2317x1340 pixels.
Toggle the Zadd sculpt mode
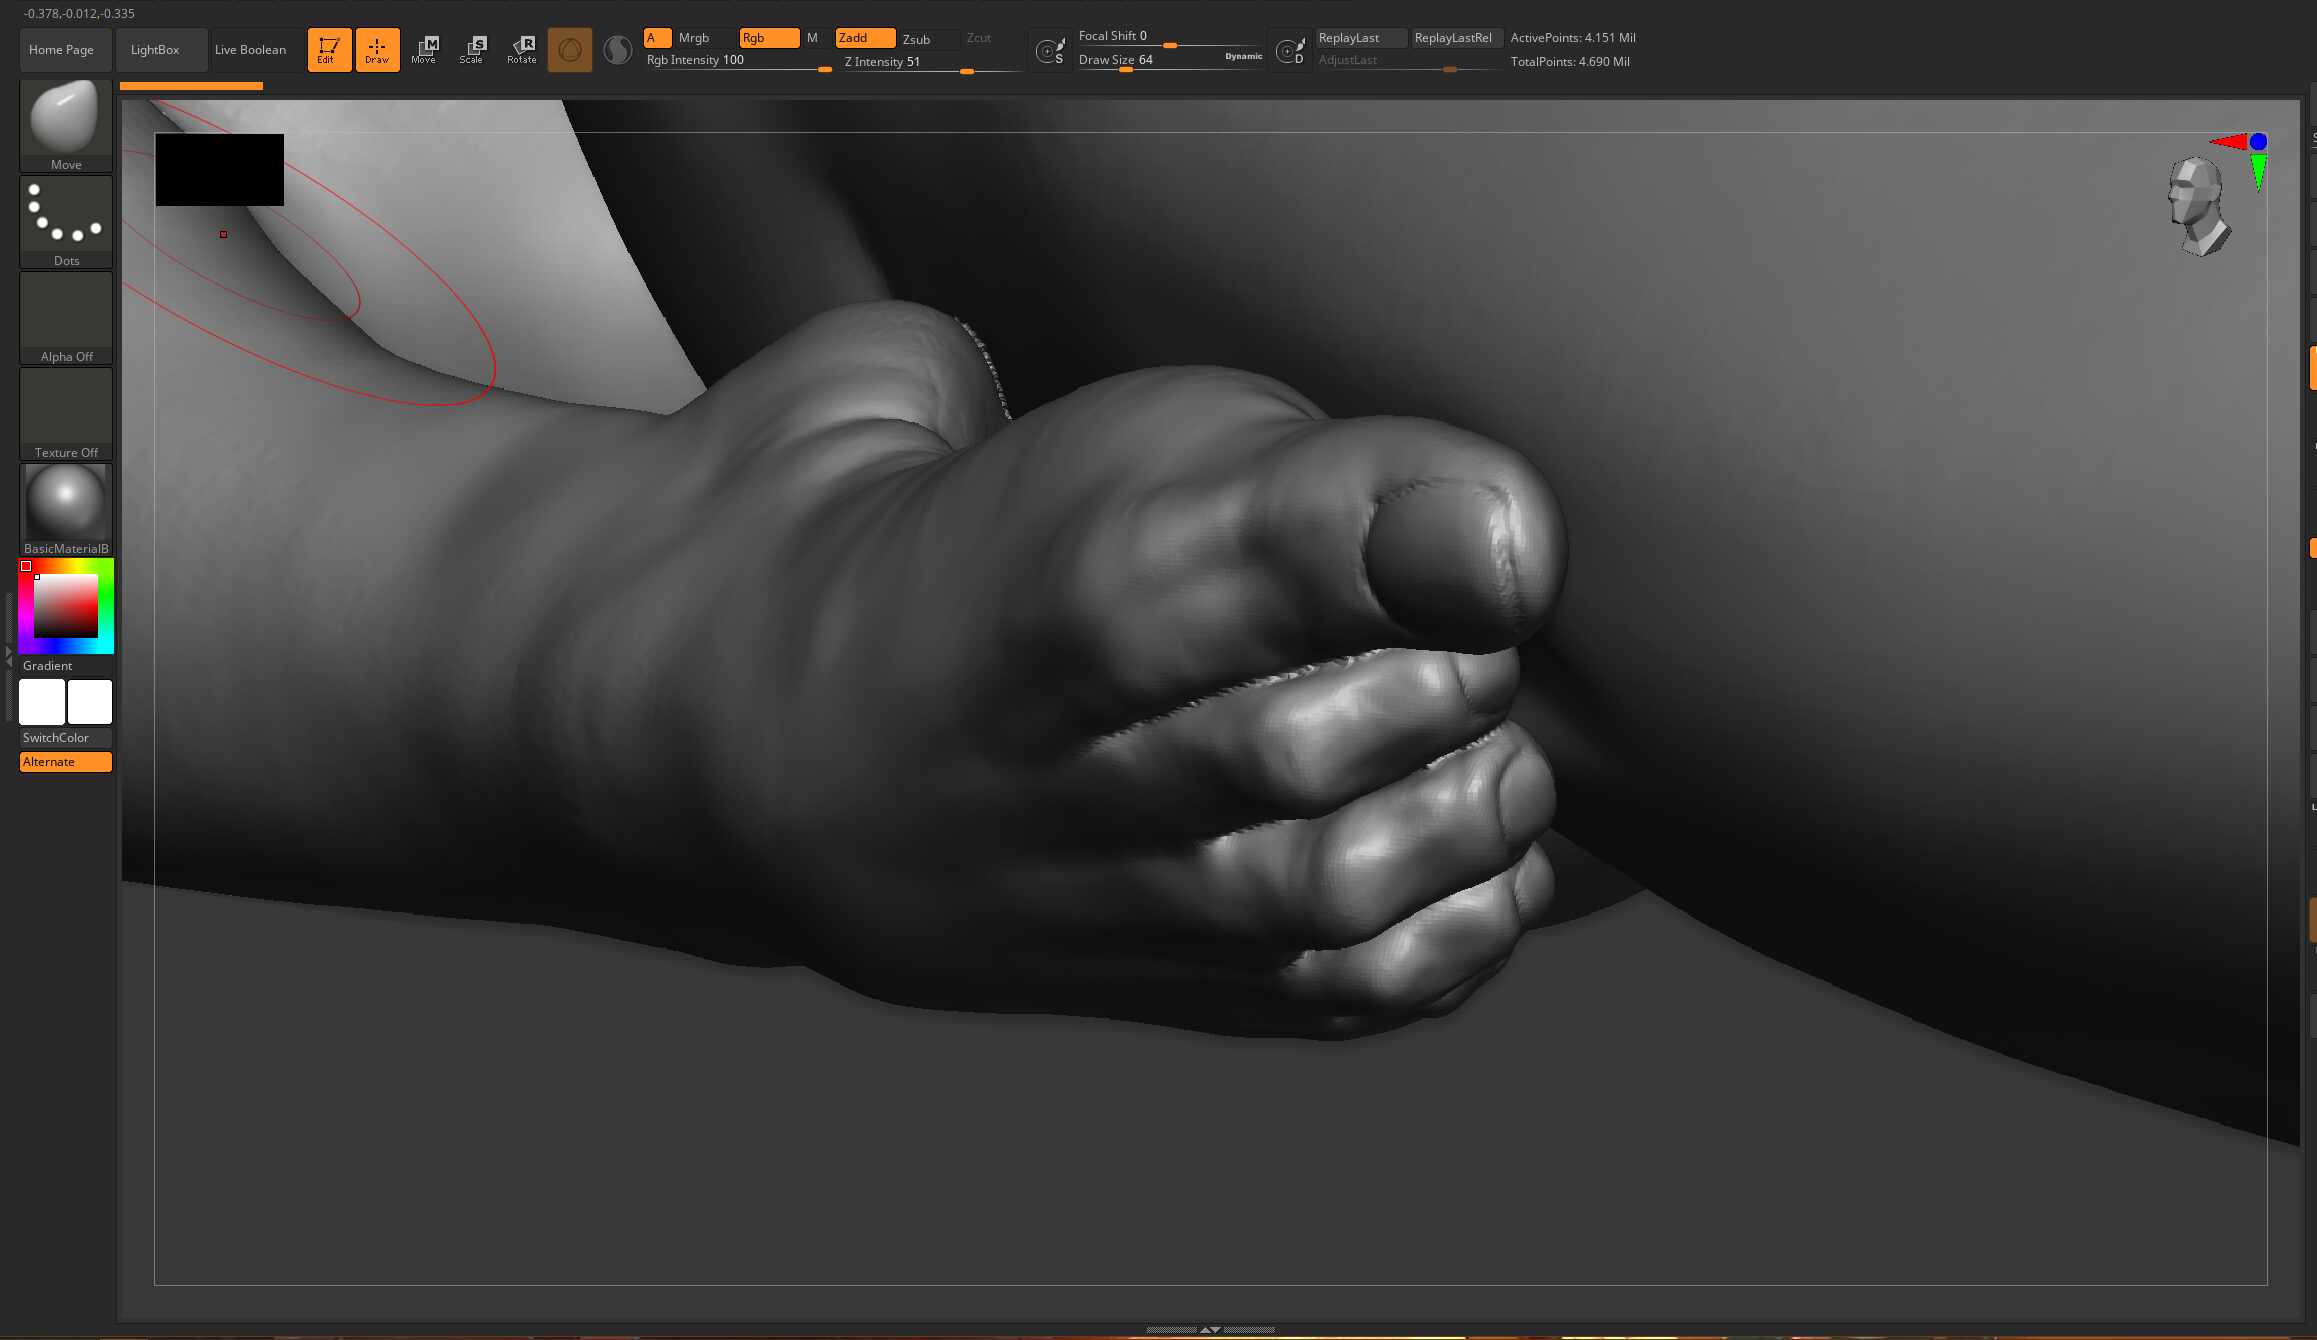[865, 38]
